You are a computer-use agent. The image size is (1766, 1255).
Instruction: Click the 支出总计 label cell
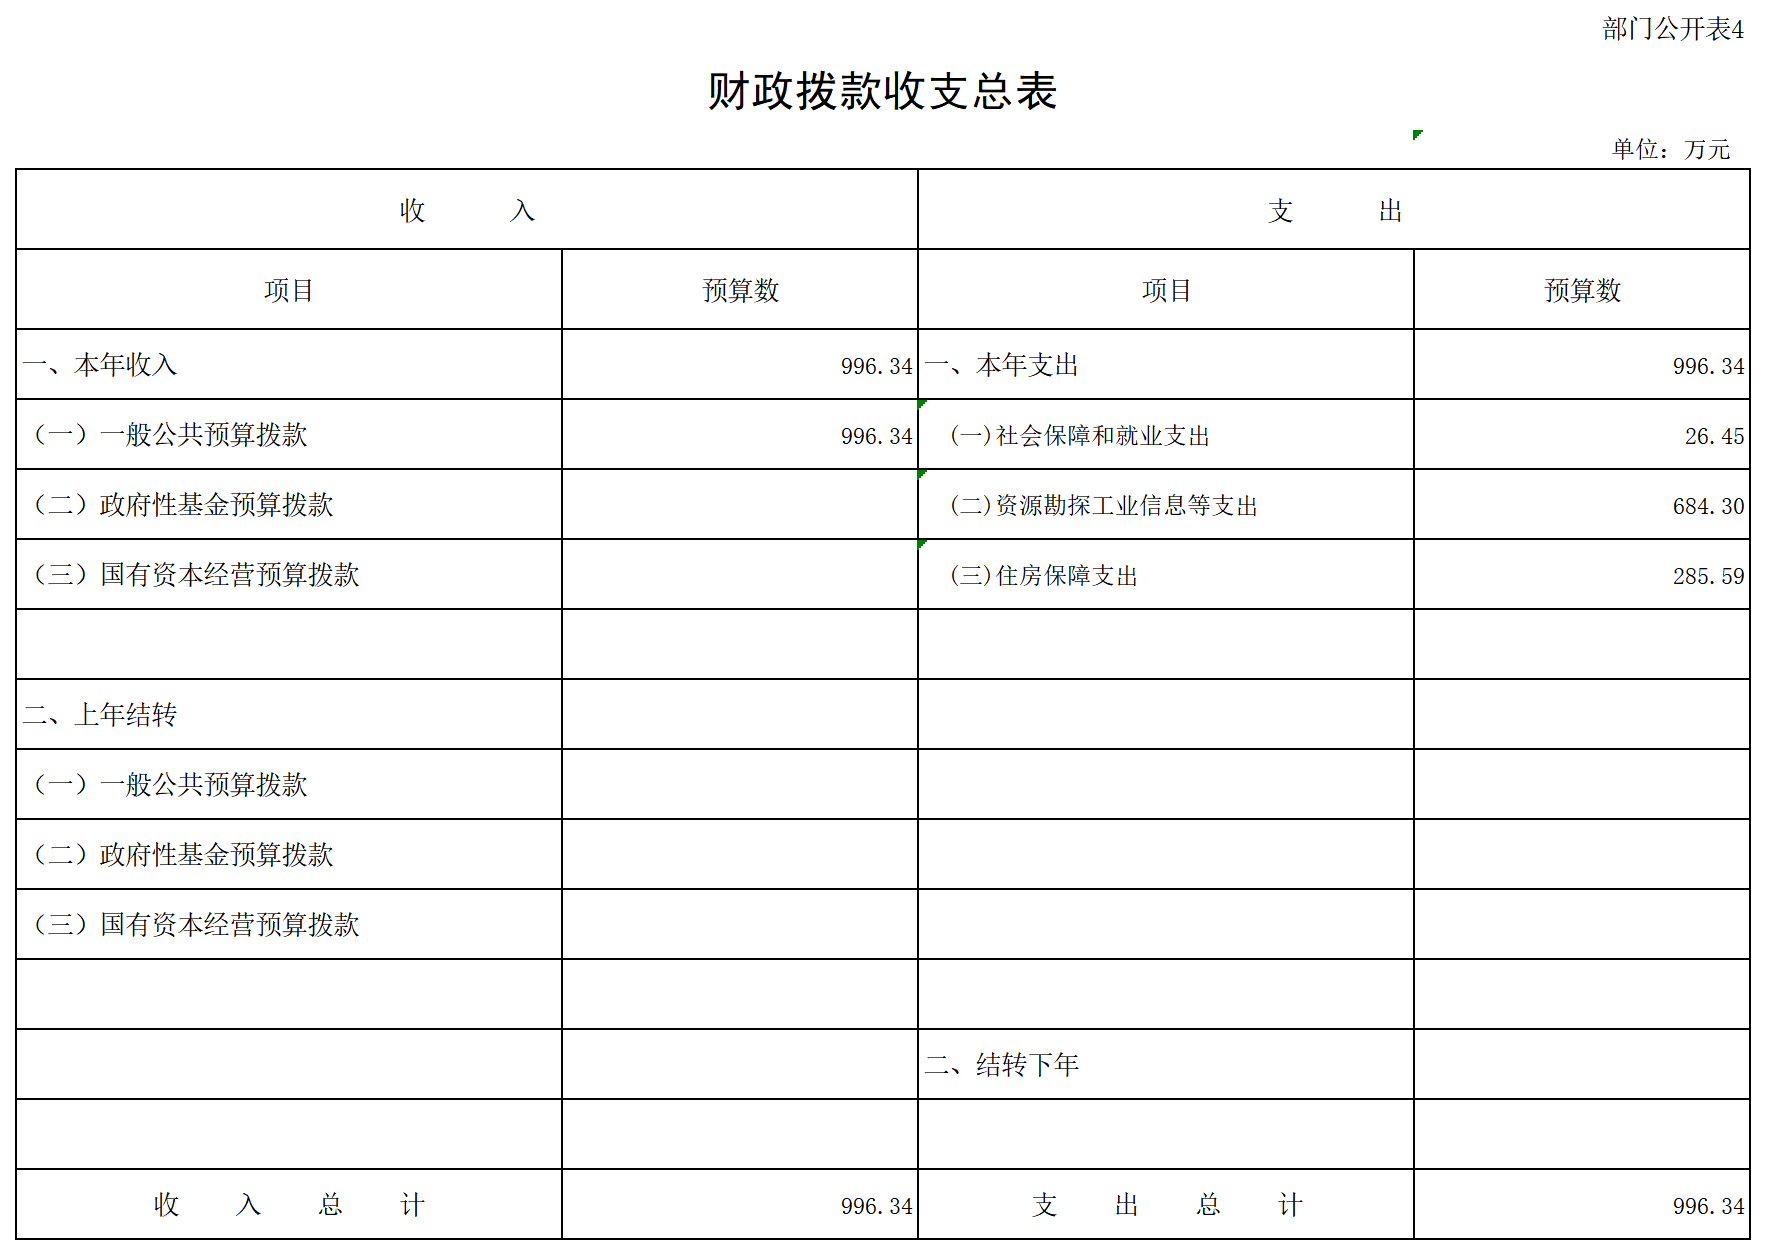(x=1166, y=1205)
